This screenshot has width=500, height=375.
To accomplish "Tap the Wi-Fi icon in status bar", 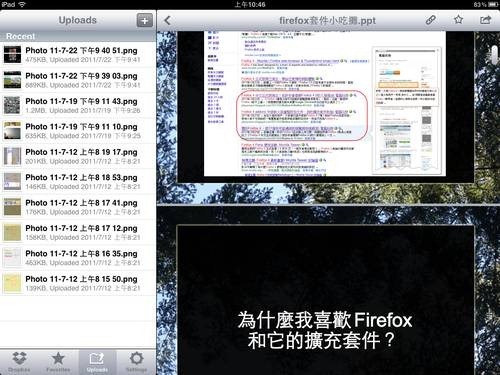I will tap(22, 4).
